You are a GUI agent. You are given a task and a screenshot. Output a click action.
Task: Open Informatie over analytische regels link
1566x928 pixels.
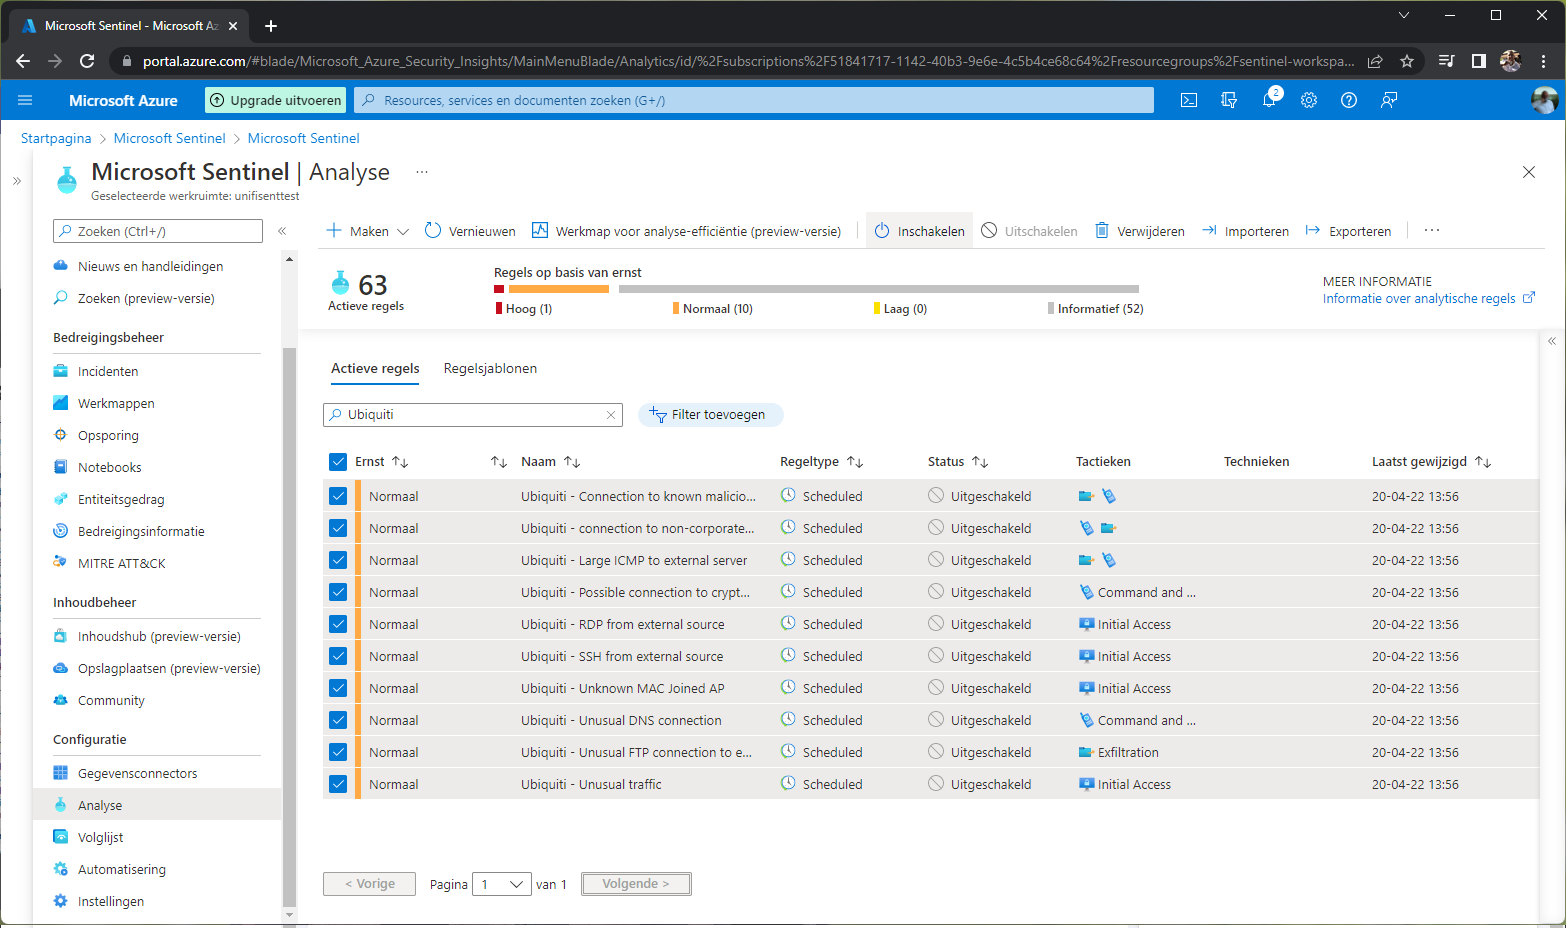(x=1420, y=298)
